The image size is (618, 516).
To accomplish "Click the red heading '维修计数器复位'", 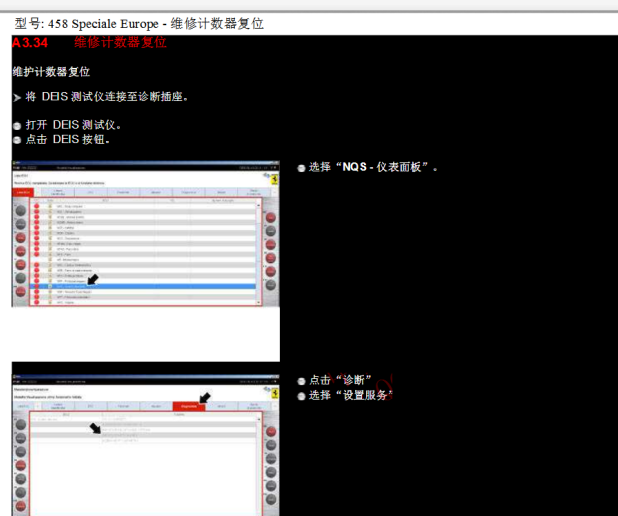I will [121, 42].
